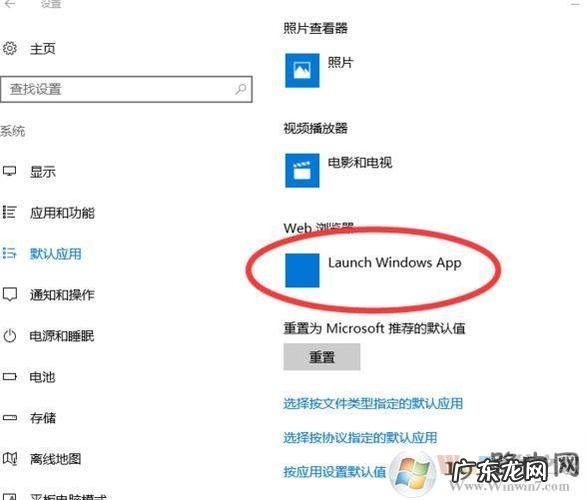Choose the Launch Windows App browser default
The image size is (586, 500).
[x=373, y=271]
